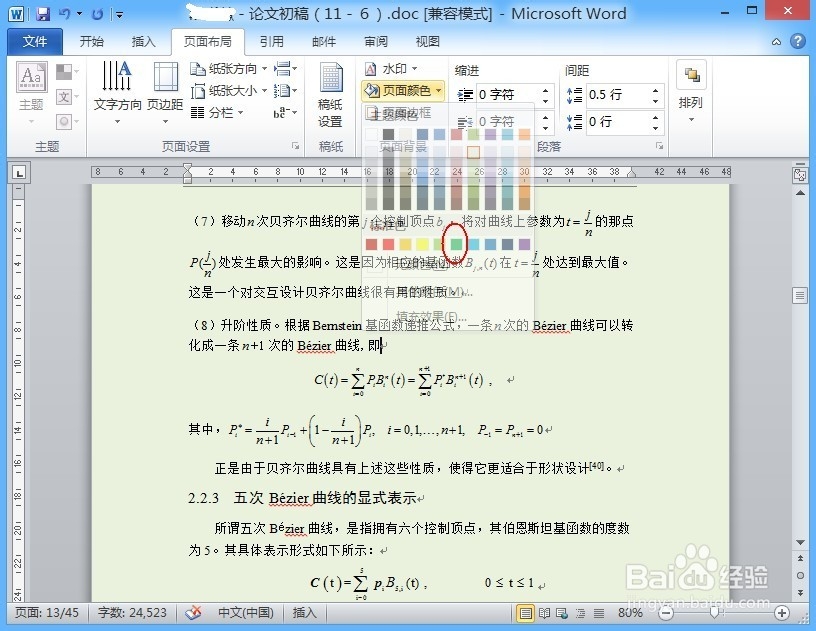Screen dimensions: 816x631
Task: Increase the 0.5 行 spacing-before value
Action: (x=656, y=90)
